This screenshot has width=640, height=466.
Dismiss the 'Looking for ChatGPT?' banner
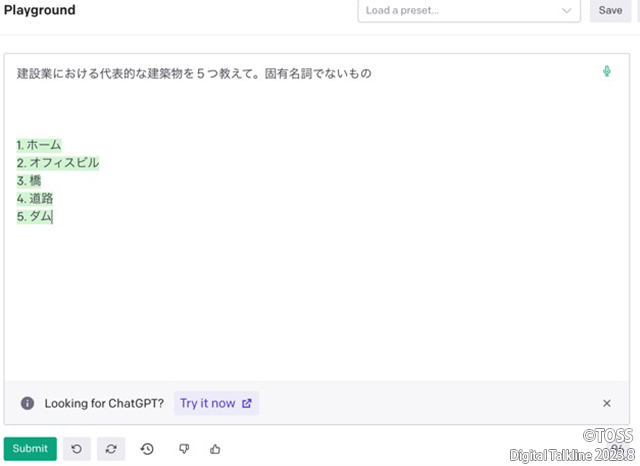click(x=606, y=403)
